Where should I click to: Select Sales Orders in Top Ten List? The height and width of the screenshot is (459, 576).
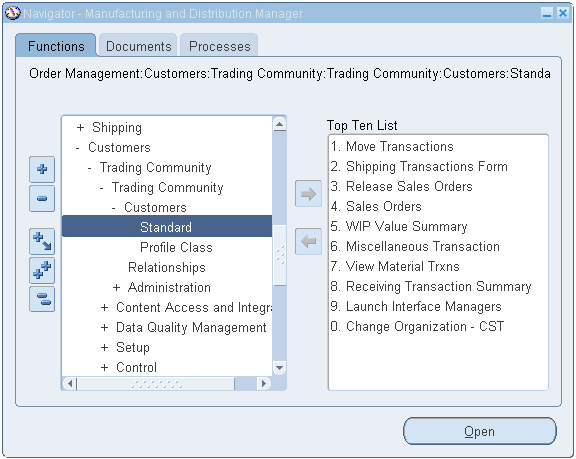pyautogui.click(x=376, y=206)
